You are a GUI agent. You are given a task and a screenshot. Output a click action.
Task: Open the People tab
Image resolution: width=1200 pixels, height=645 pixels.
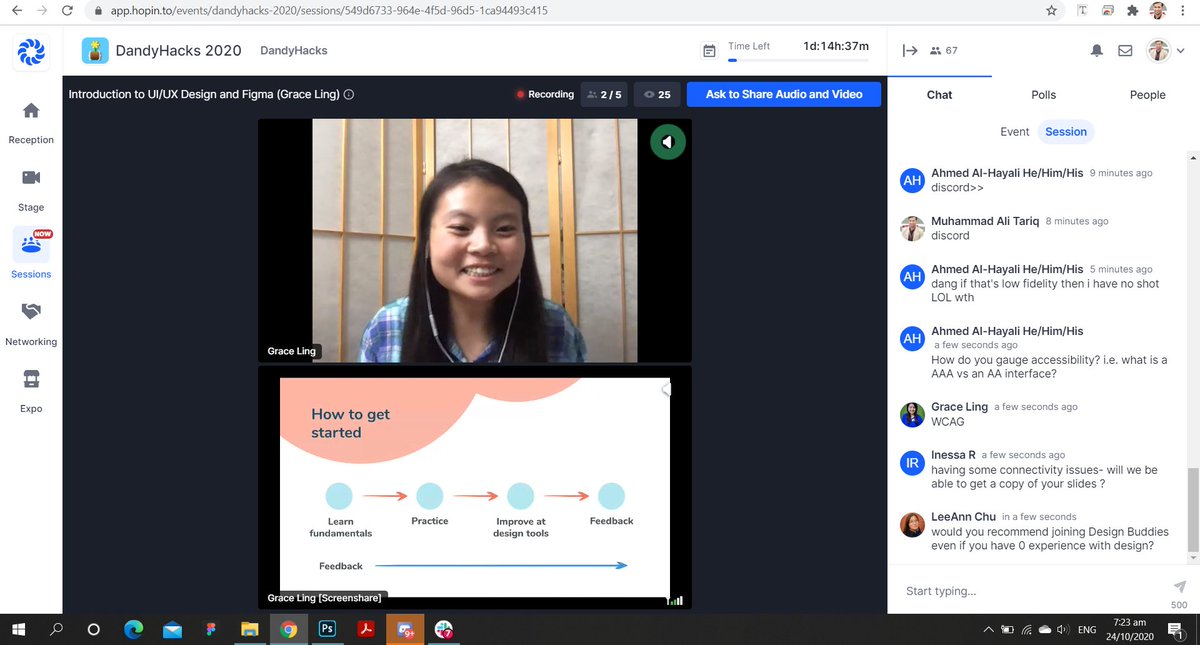1147,94
